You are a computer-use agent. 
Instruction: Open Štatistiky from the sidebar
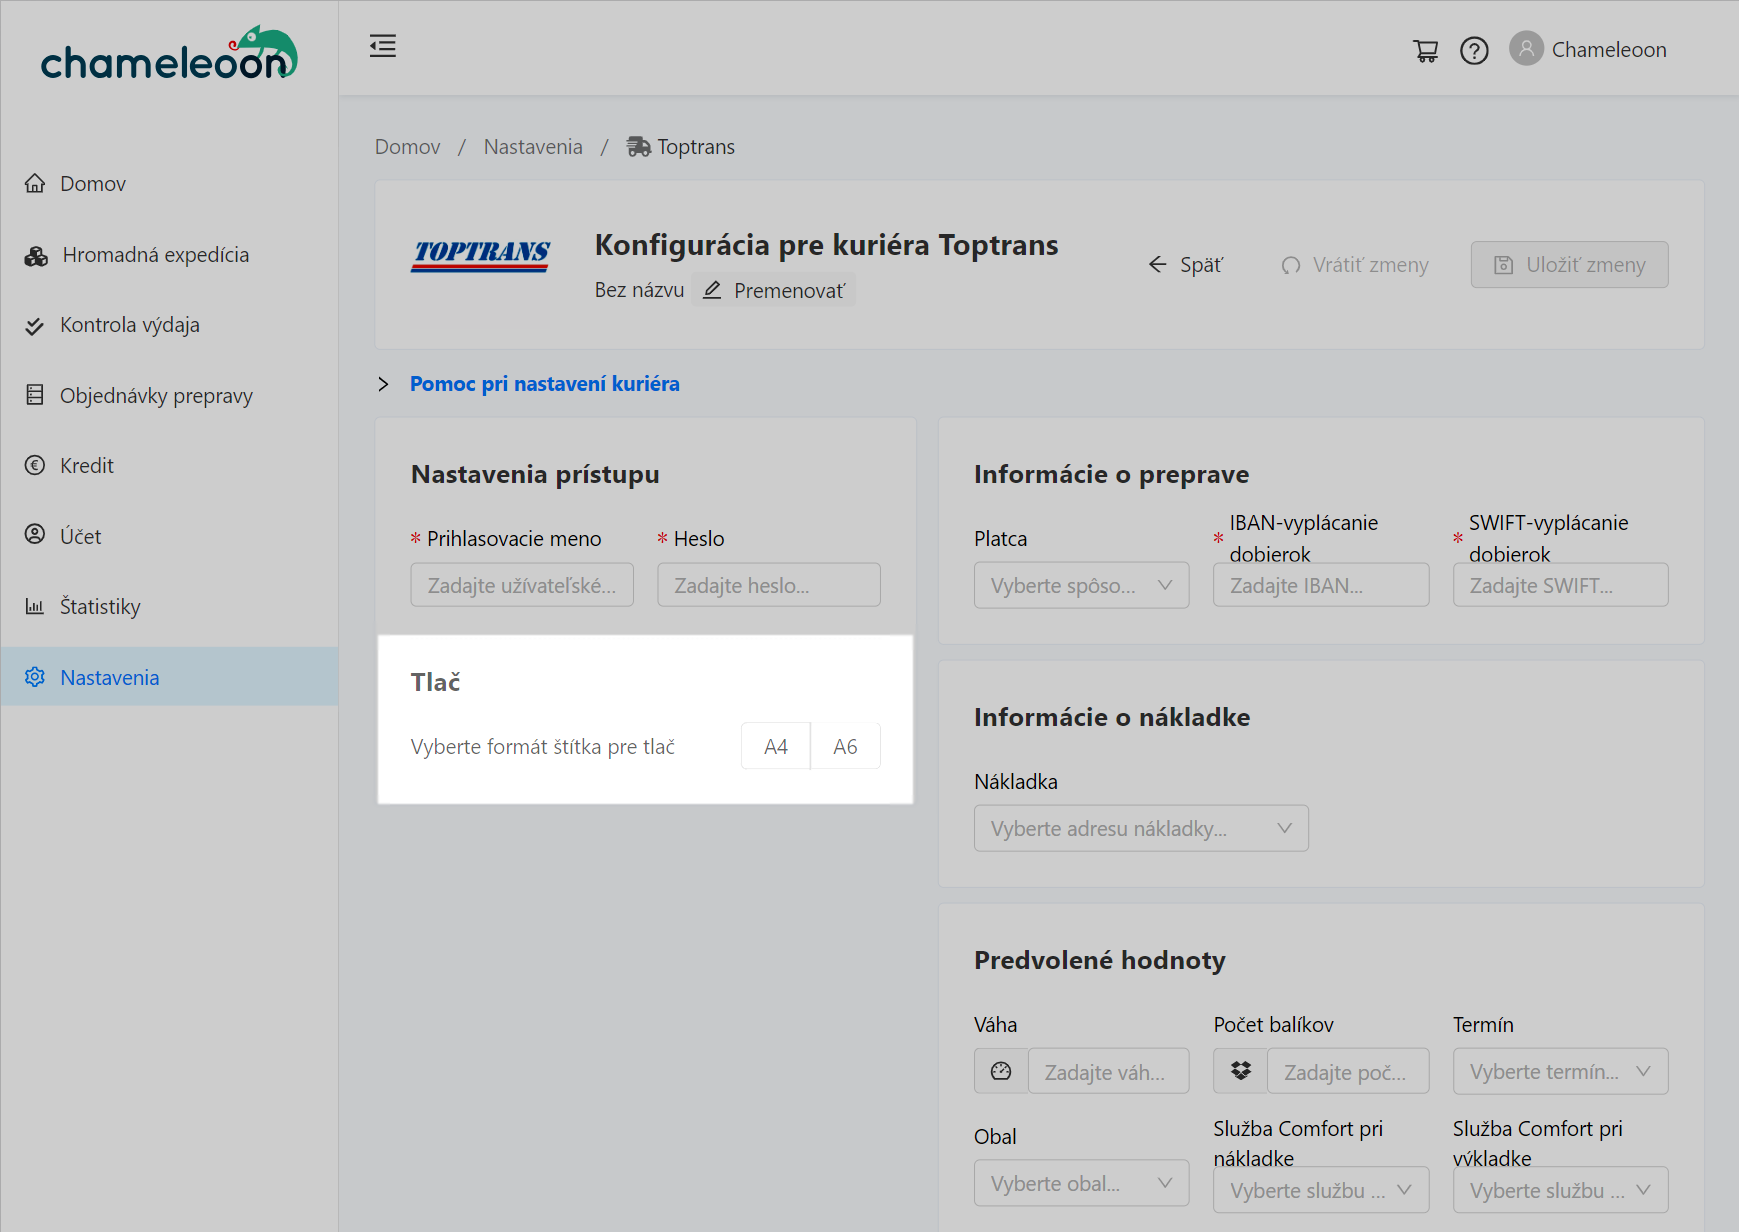coord(100,607)
